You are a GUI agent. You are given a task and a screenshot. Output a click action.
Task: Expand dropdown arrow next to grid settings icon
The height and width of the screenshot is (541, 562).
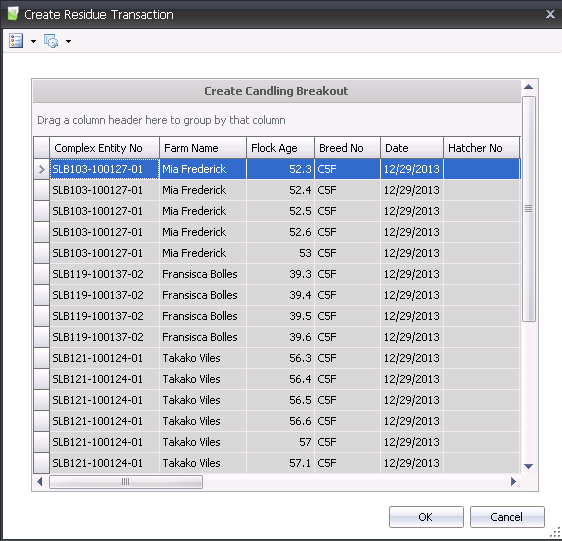click(x=68, y=42)
